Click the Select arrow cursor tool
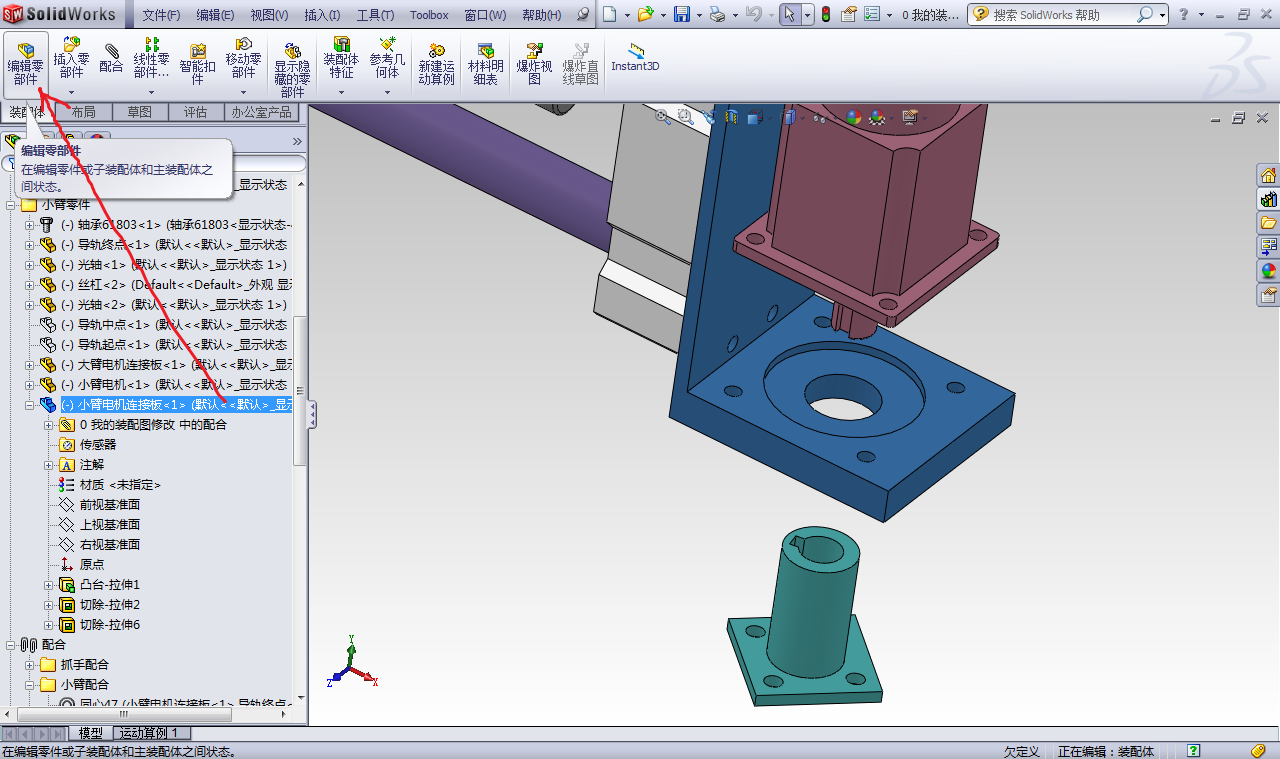The image size is (1280, 759). [x=789, y=14]
